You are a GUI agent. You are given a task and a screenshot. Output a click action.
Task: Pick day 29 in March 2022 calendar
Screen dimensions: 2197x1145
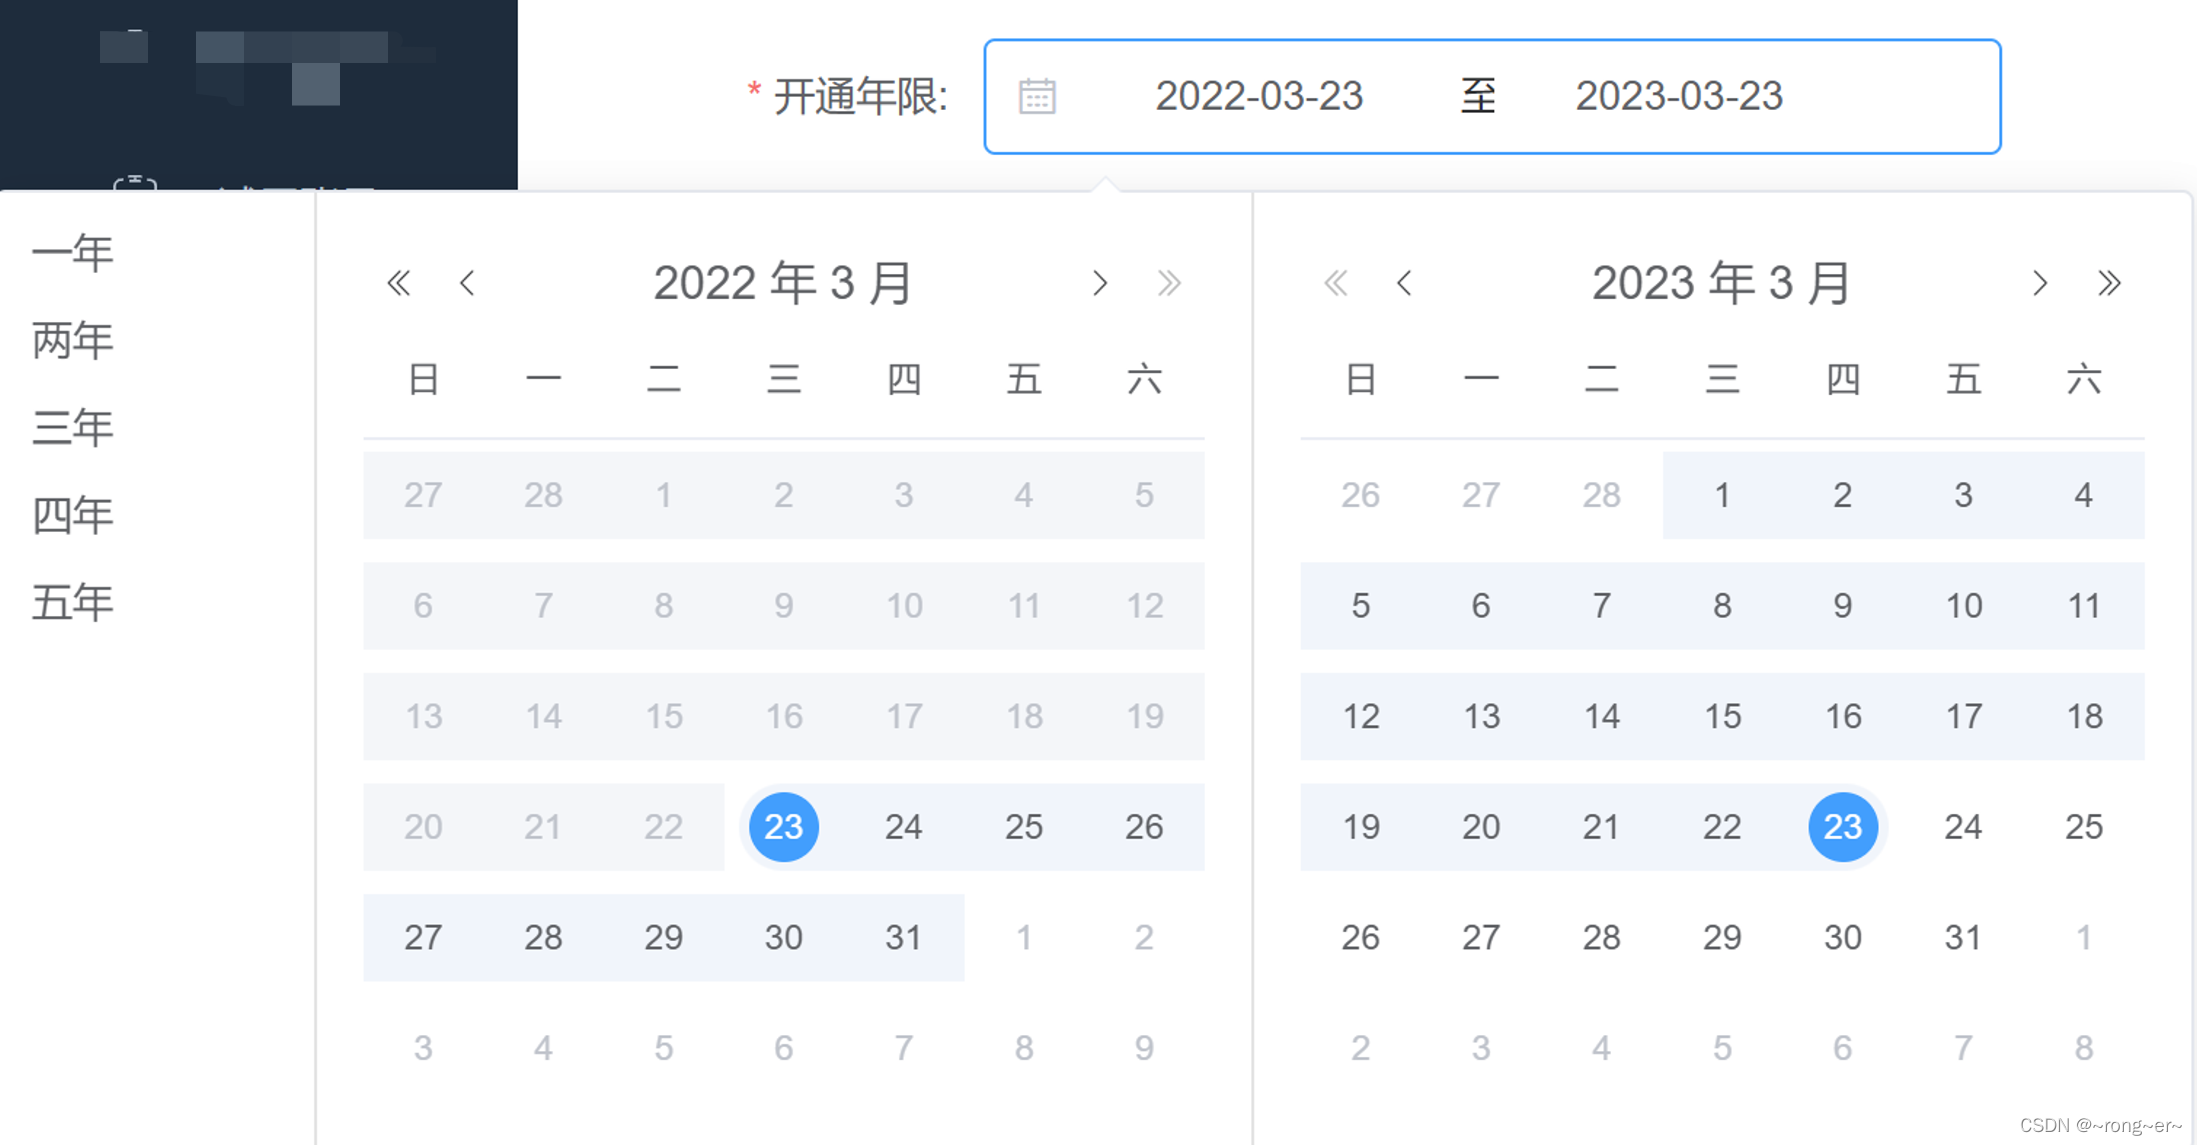click(x=663, y=937)
